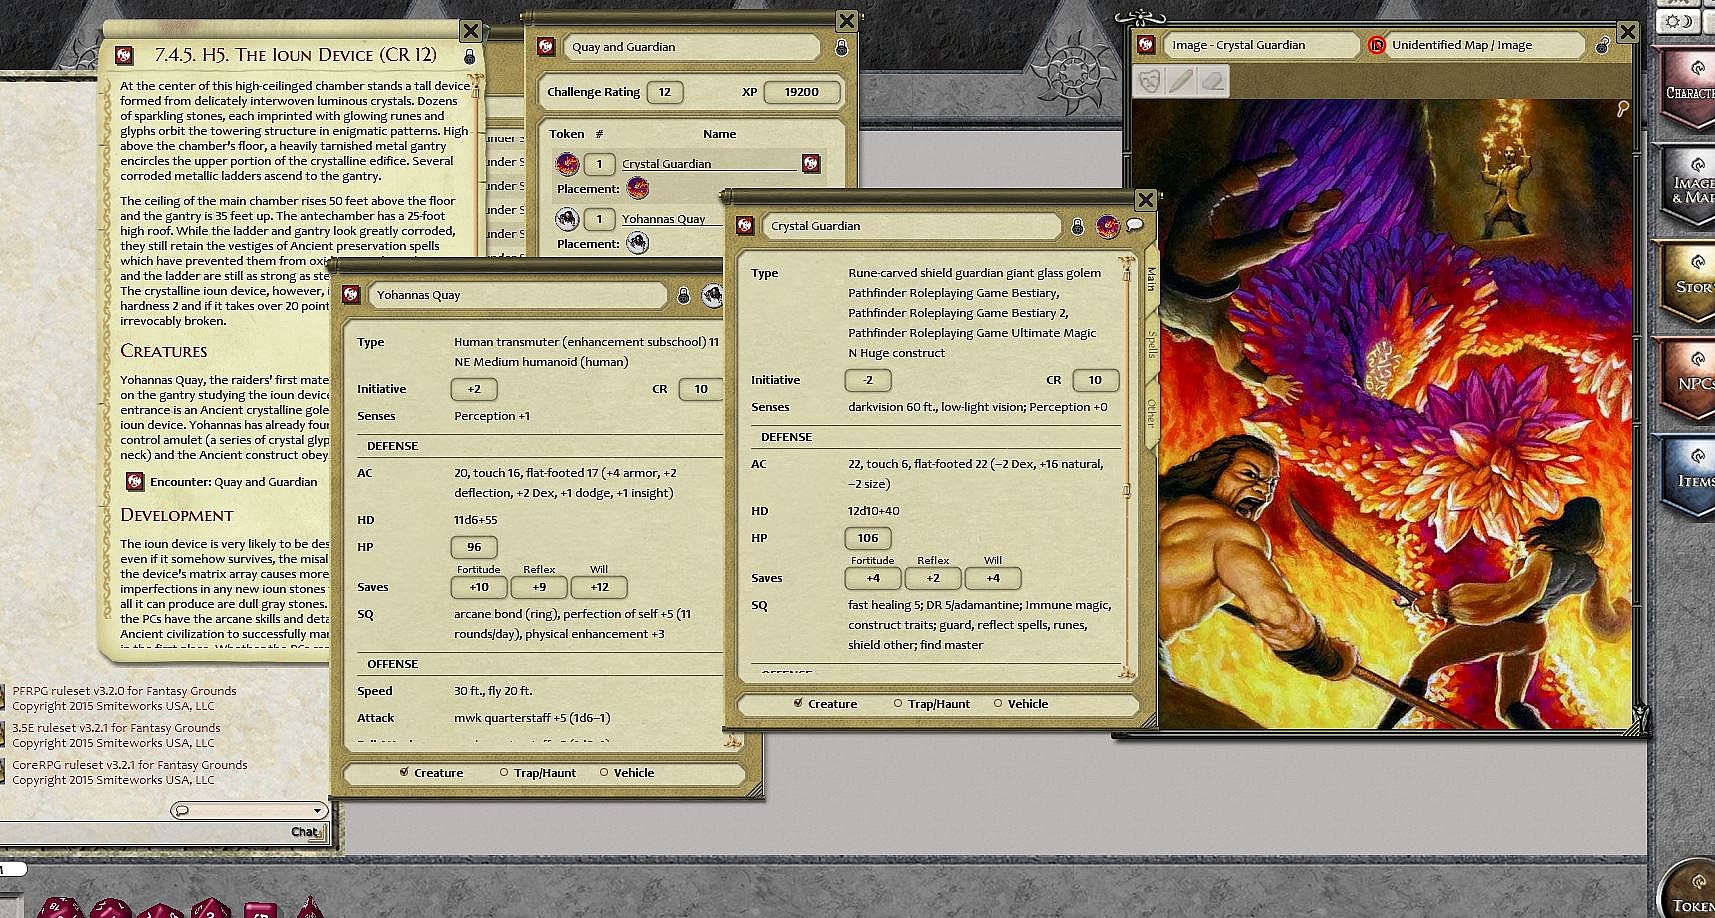Screen dimensions: 1715x918
Task: Open the Tokens sidebar button
Action: coord(1688,890)
